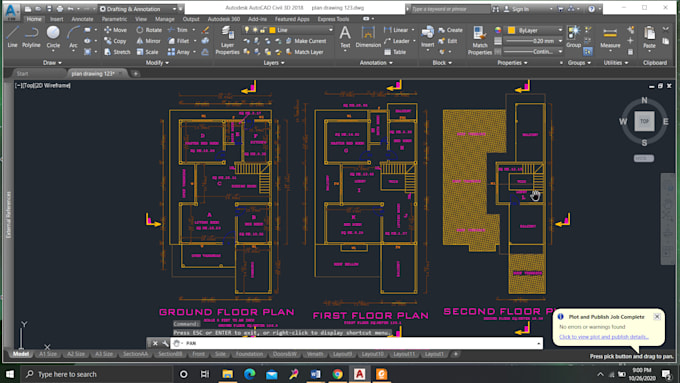Expand the Properties panel
The image size is (680, 383).
click(x=512, y=62)
